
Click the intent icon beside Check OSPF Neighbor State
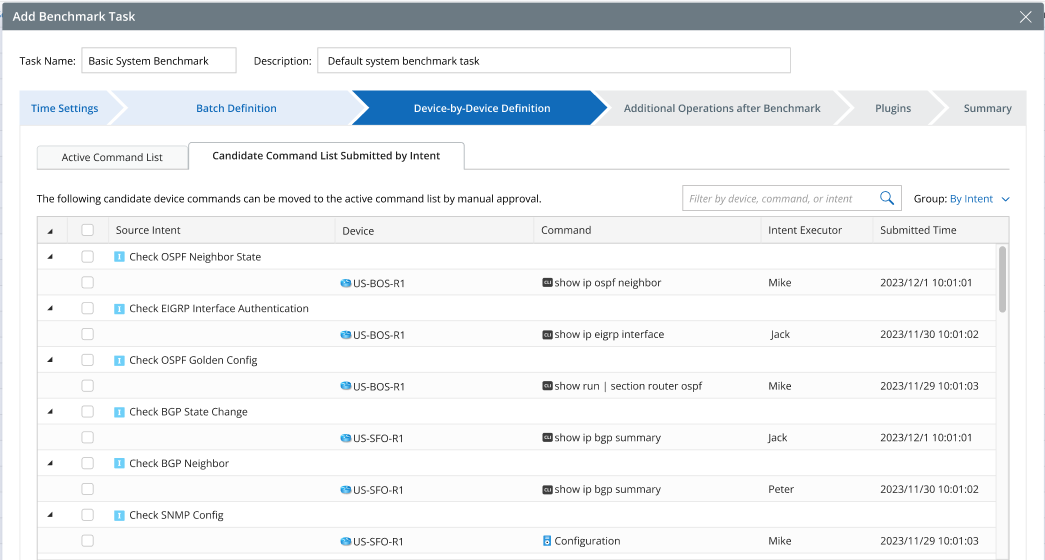[119, 257]
